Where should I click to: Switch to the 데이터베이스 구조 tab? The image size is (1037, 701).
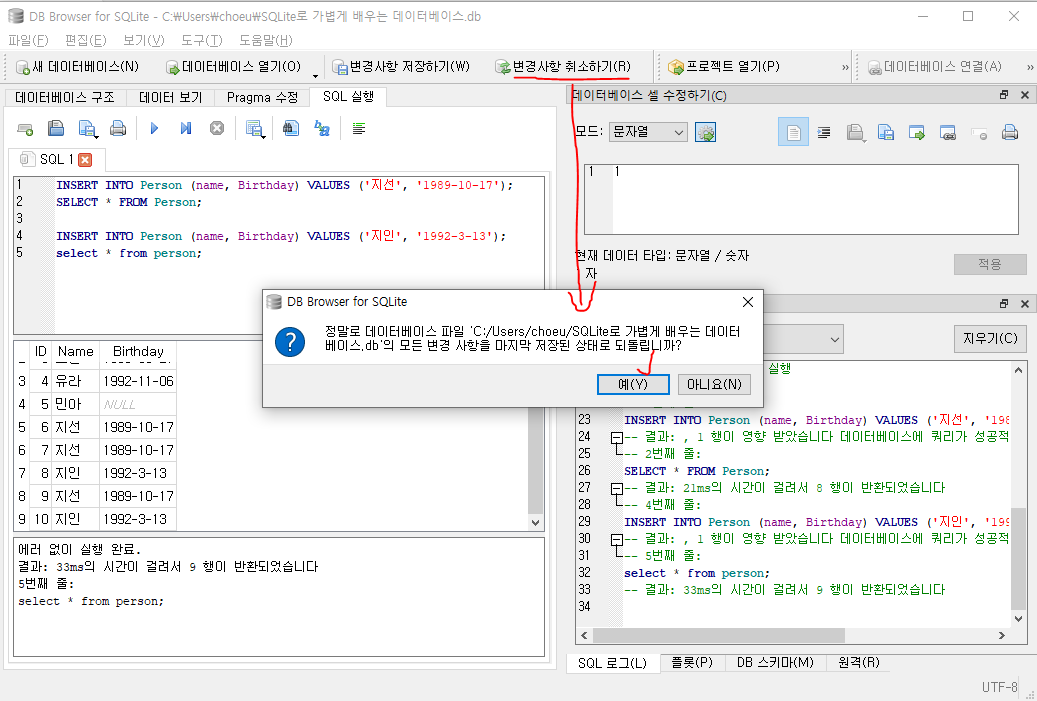click(x=65, y=98)
